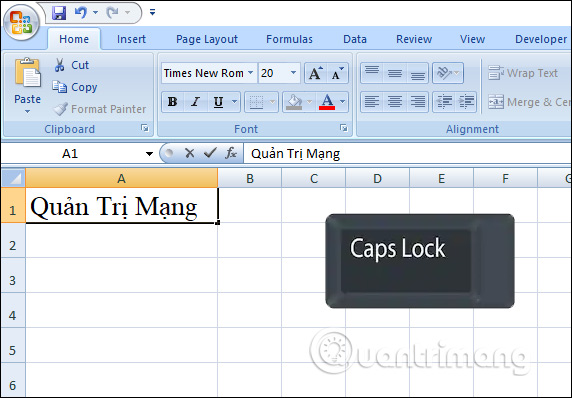Open the Insert Function fx dialog
The width and height of the screenshot is (572, 398).
[231, 153]
